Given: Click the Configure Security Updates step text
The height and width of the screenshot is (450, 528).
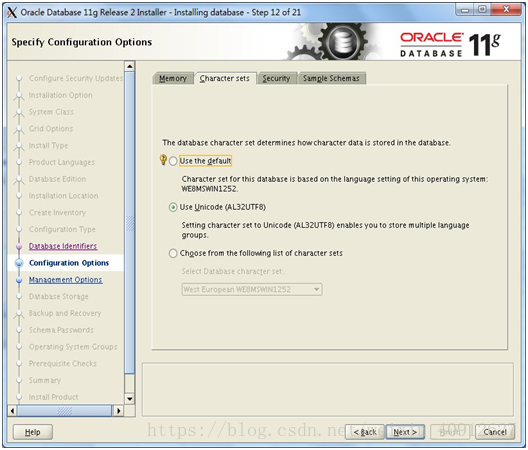Looking at the screenshot, I should pos(76,78).
